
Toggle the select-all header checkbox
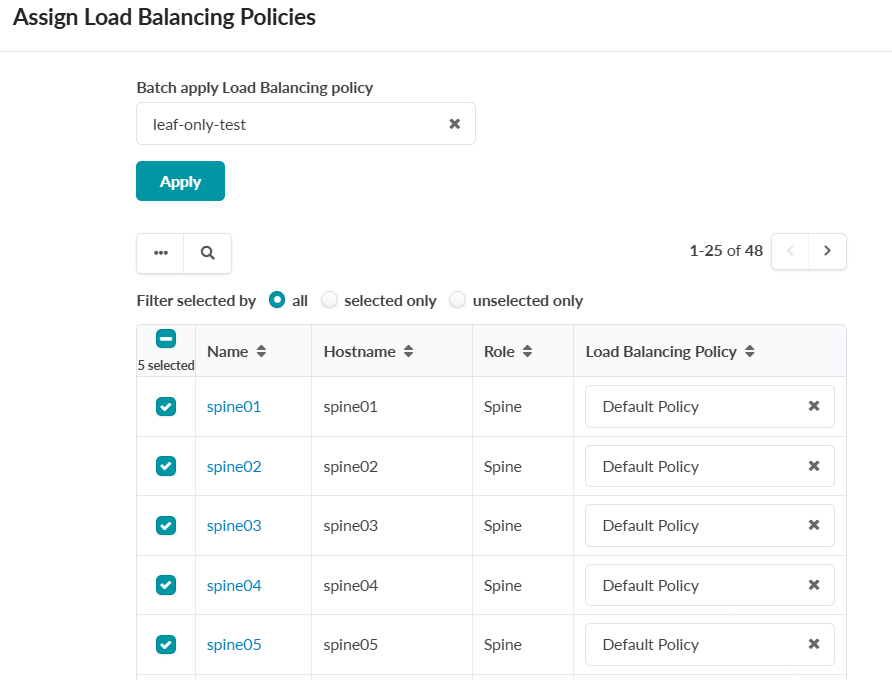click(166, 339)
